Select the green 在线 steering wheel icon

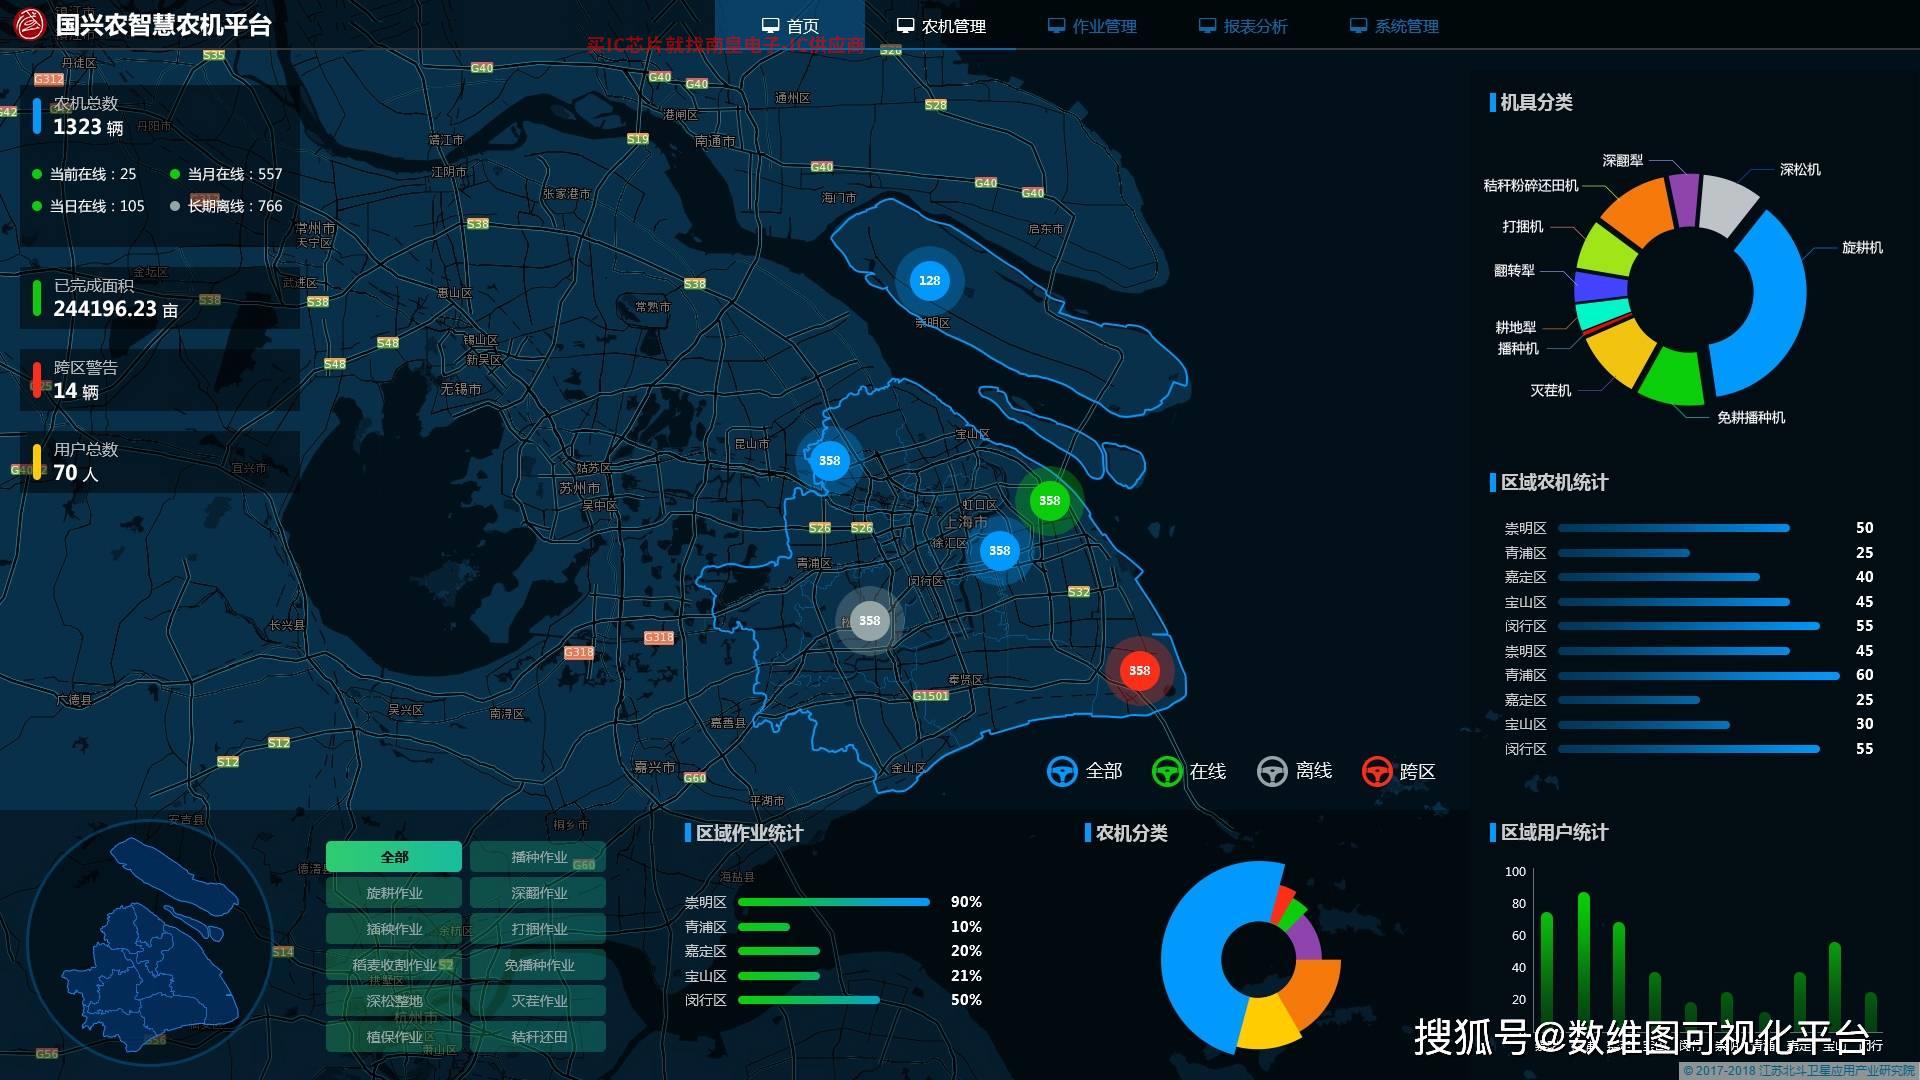click(x=1167, y=771)
